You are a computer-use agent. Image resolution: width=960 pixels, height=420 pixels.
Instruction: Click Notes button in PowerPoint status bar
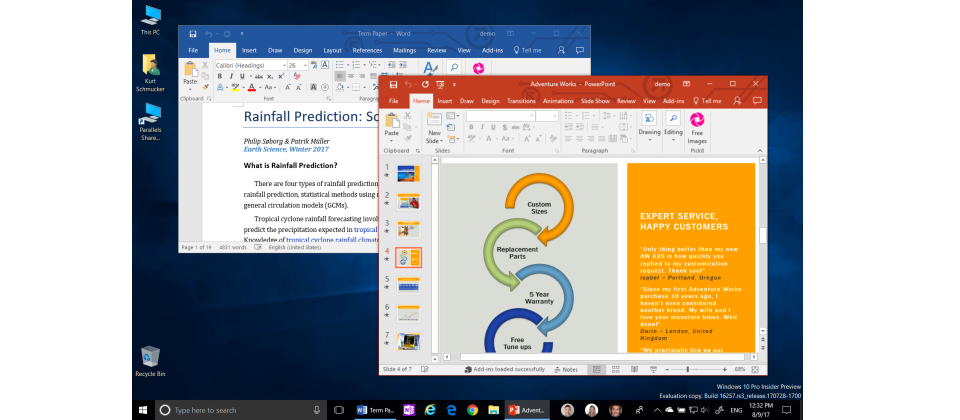[x=566, y=369]
